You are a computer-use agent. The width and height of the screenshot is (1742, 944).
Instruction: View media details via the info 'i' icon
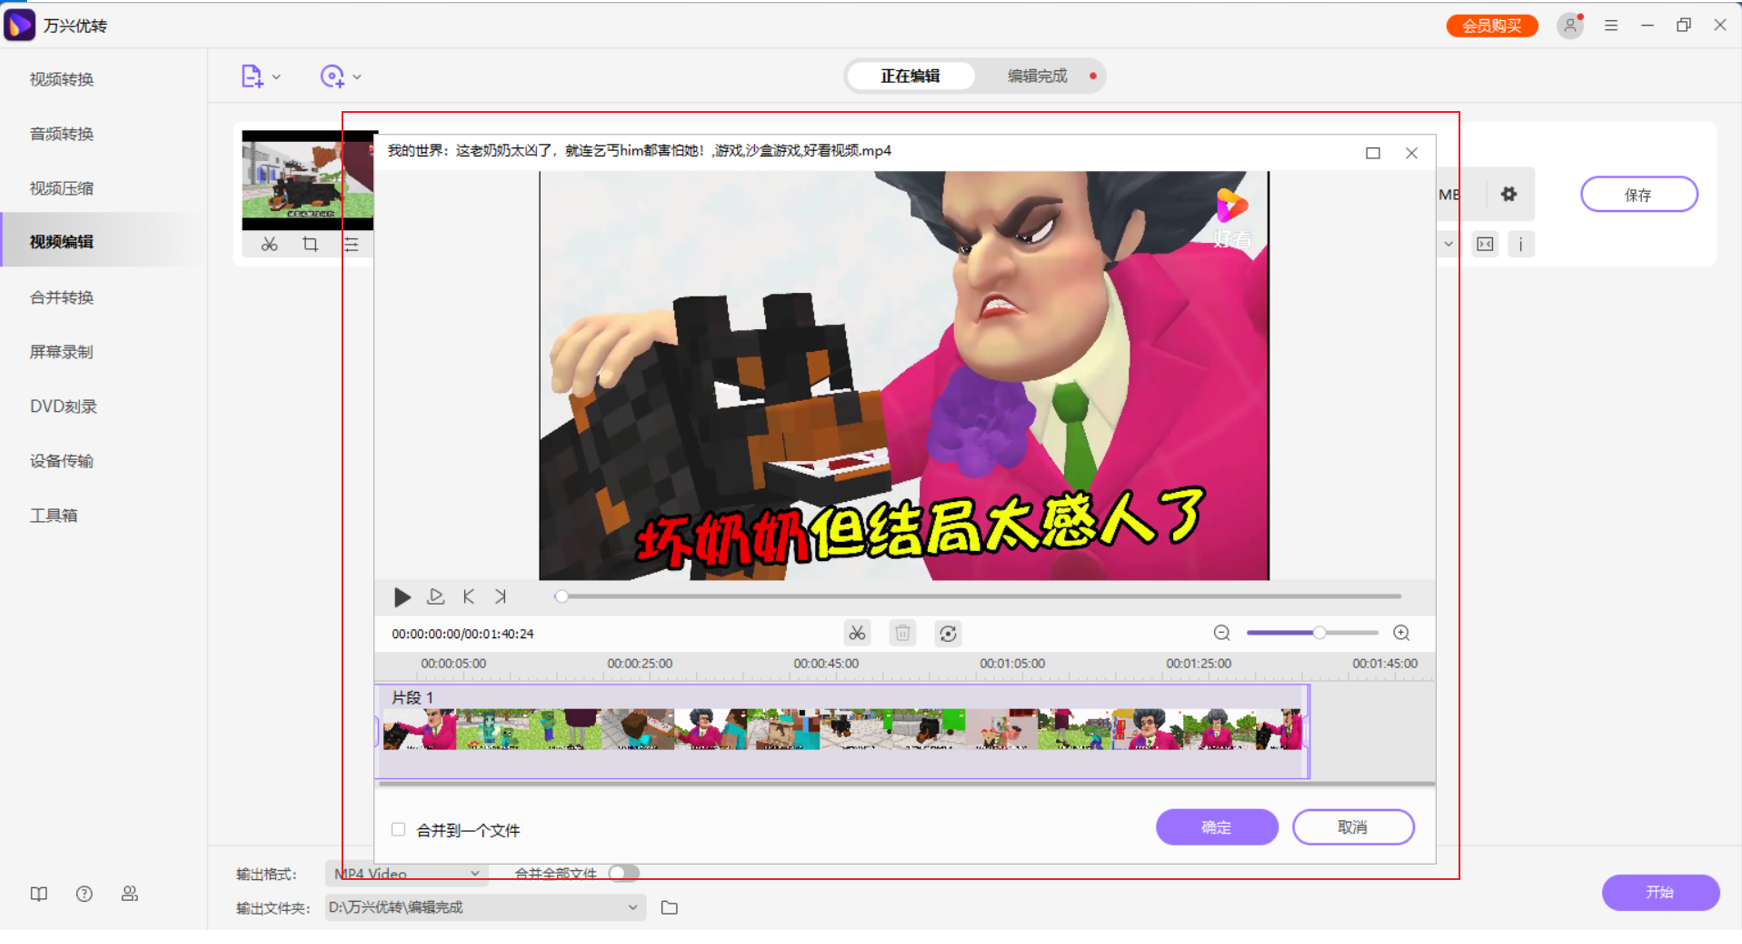pos(1521,244)
